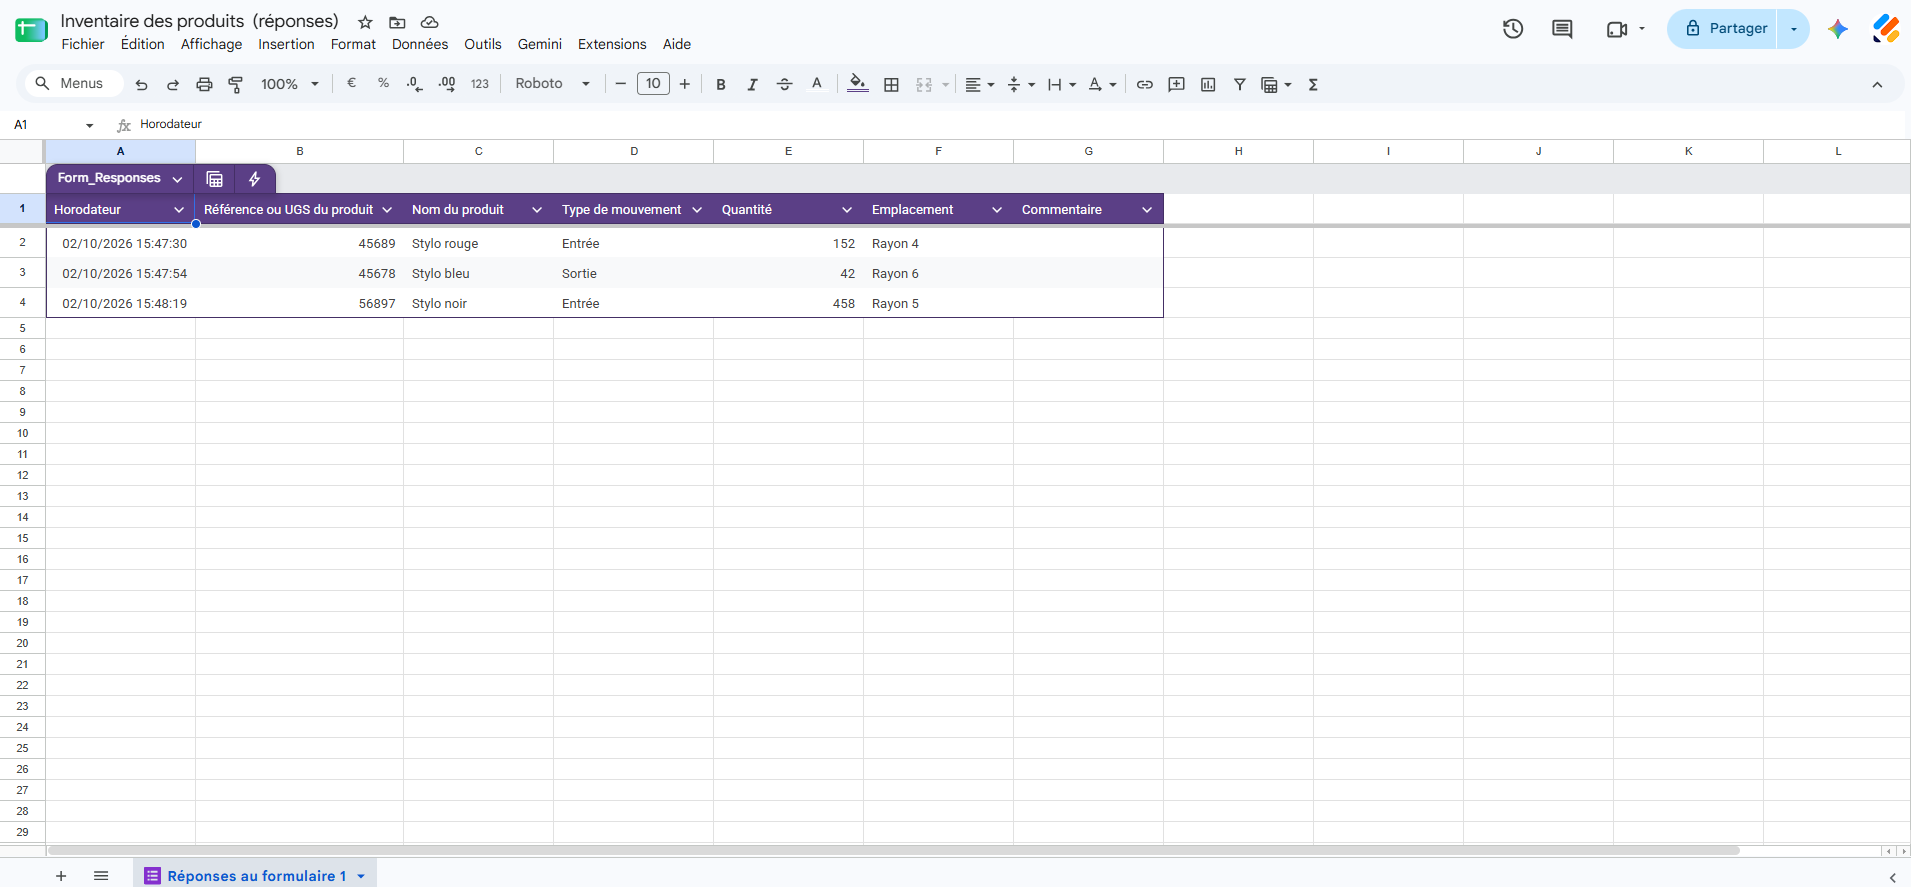Screen dimensions: 1911x887
Task: Add a new sheet with plus button
Action: click(x=61, y=876)
